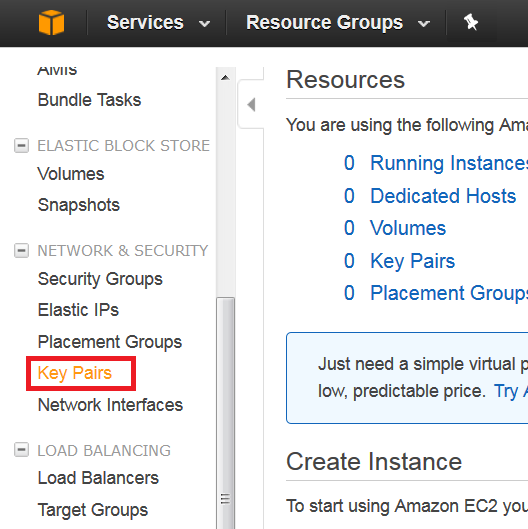Open Target Groups in the sidebar
Screen dimensions: 528x529
93,510
